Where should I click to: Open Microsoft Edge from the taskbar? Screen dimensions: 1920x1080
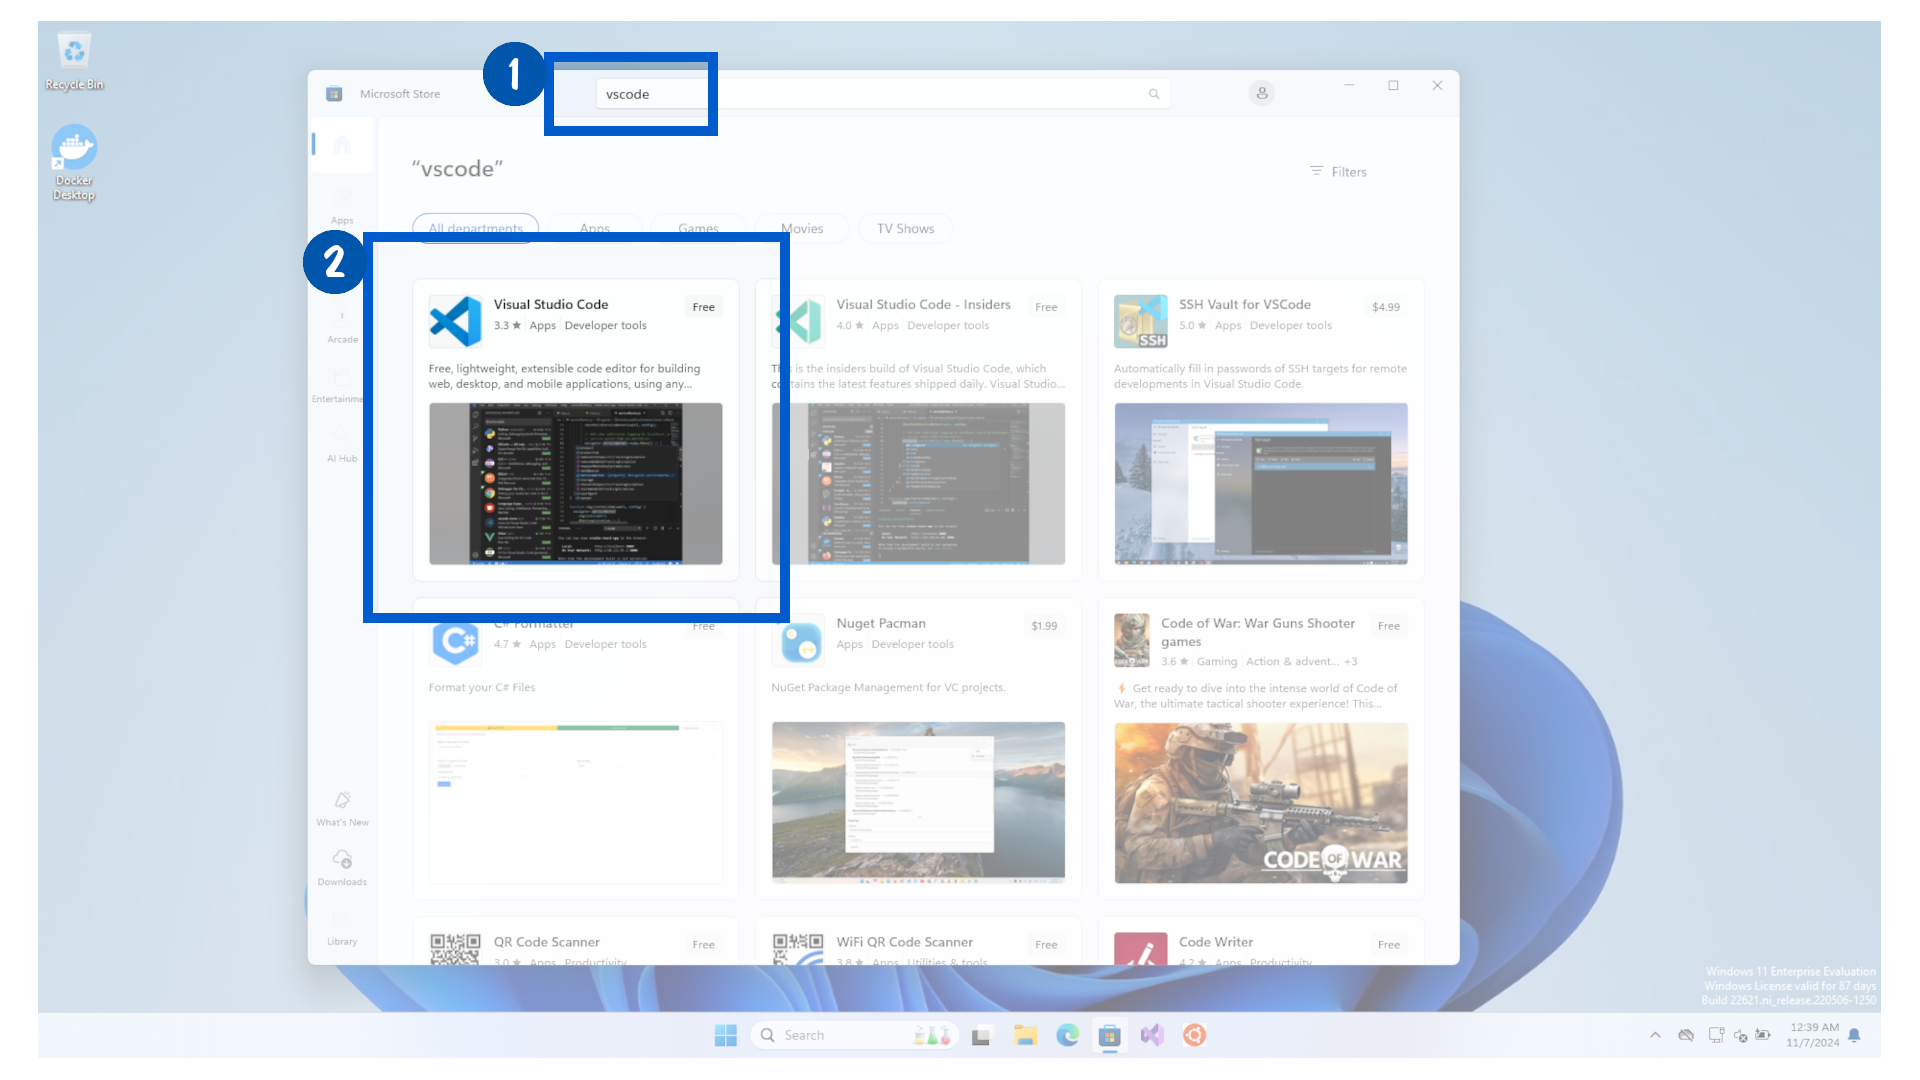point(1067,1035)
